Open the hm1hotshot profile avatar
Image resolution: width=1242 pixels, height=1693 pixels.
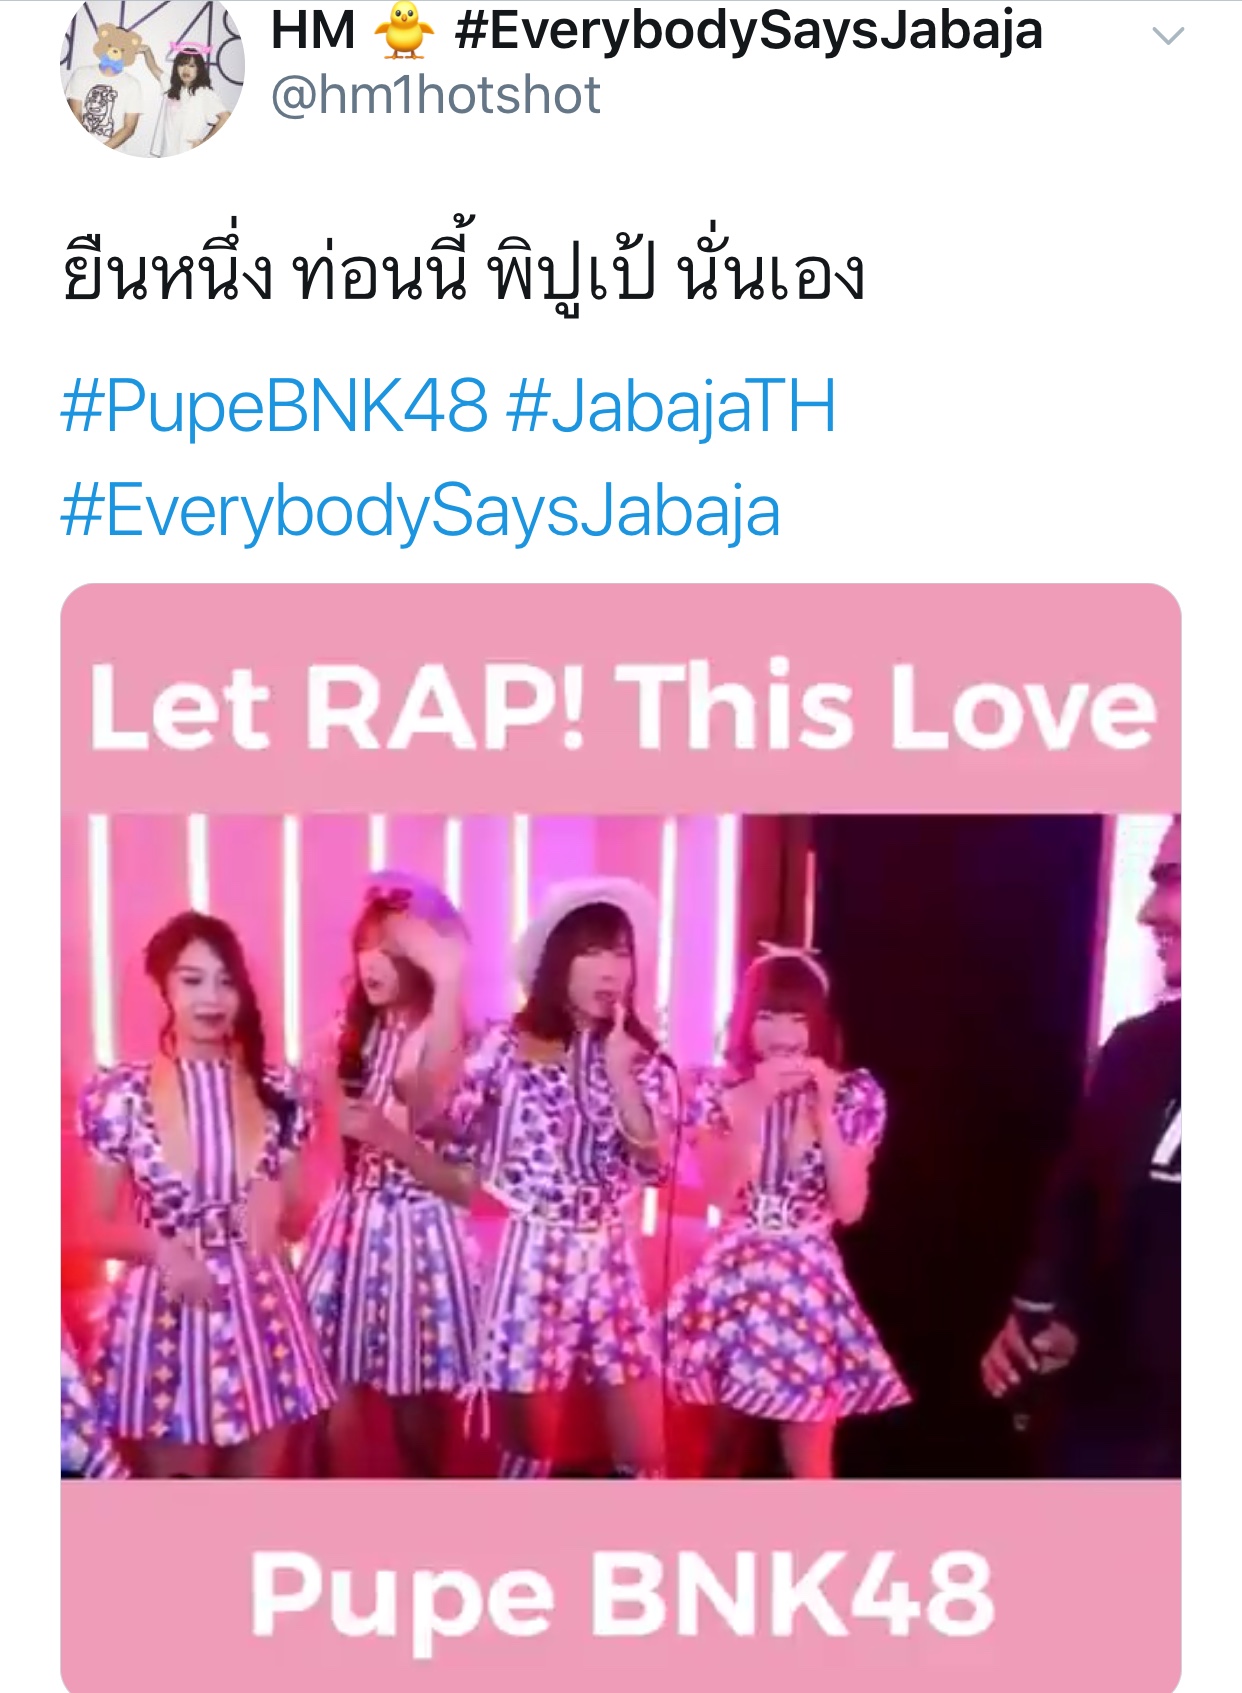[x=152, y=78]
